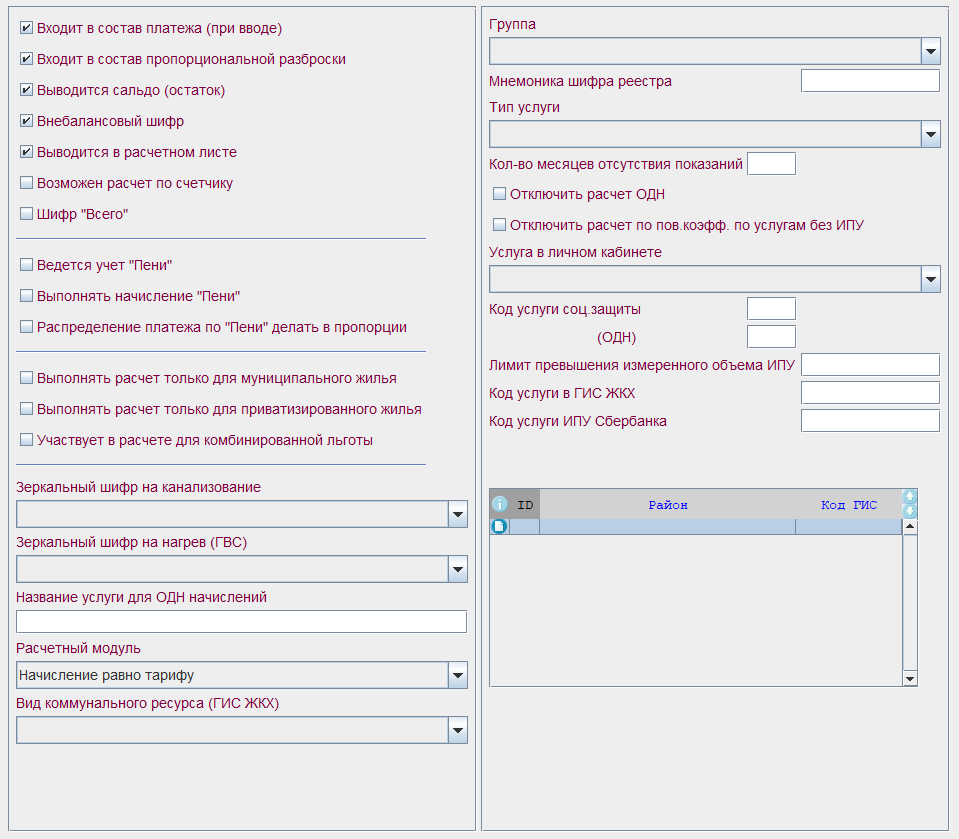959x839 pixels.
Task: Click 'Код услуги ИПУ Сбербанка' field
Action: 870,421
